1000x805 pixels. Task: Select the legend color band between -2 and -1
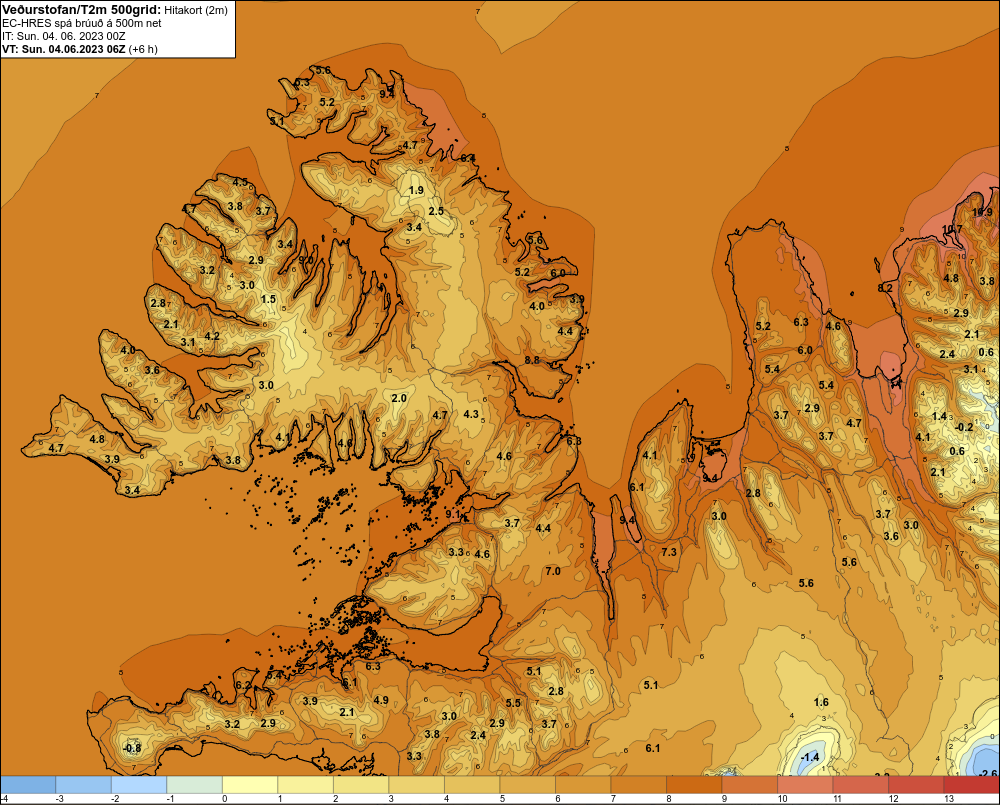pos(139,785)
